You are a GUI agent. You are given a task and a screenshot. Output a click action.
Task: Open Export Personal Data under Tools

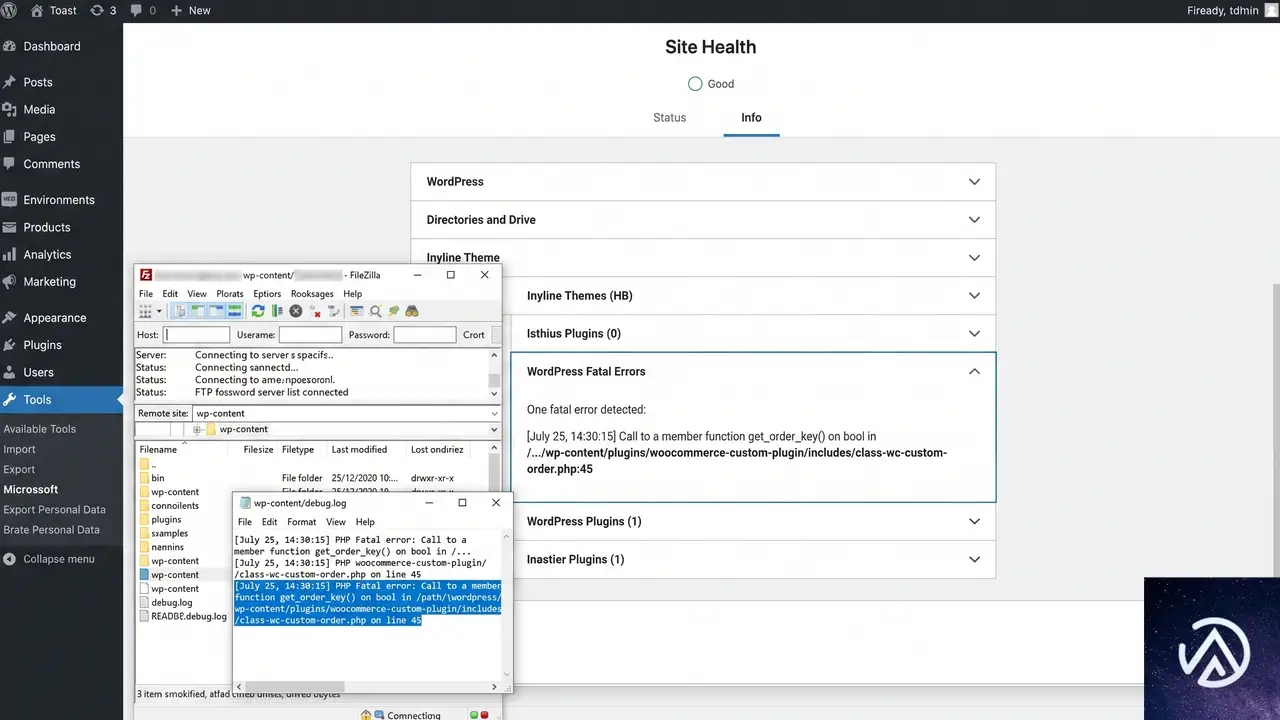[54, 510]
